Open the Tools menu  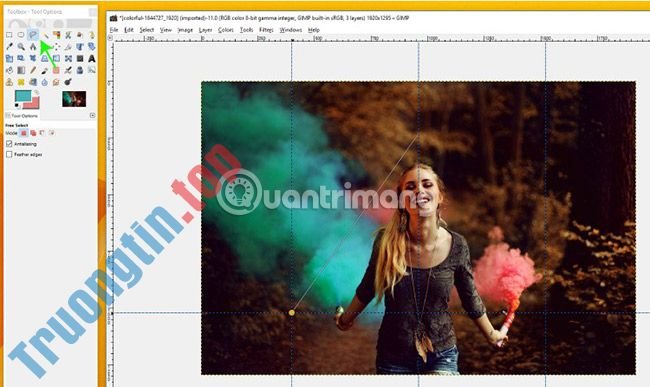[x=246, y=30]
